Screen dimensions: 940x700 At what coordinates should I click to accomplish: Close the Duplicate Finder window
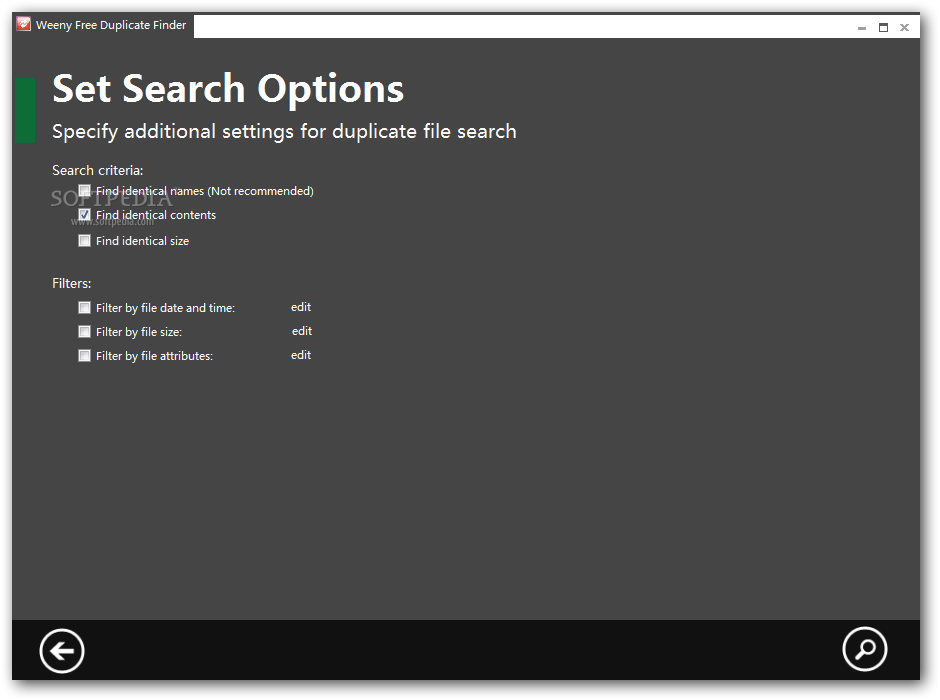[x=905, y=28]
